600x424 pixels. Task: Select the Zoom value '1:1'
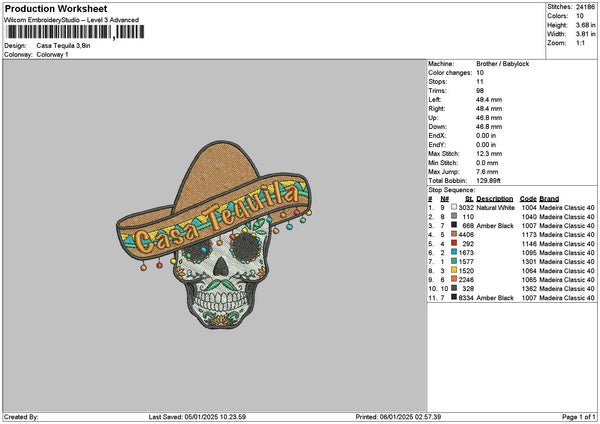(x=580, y=43)
